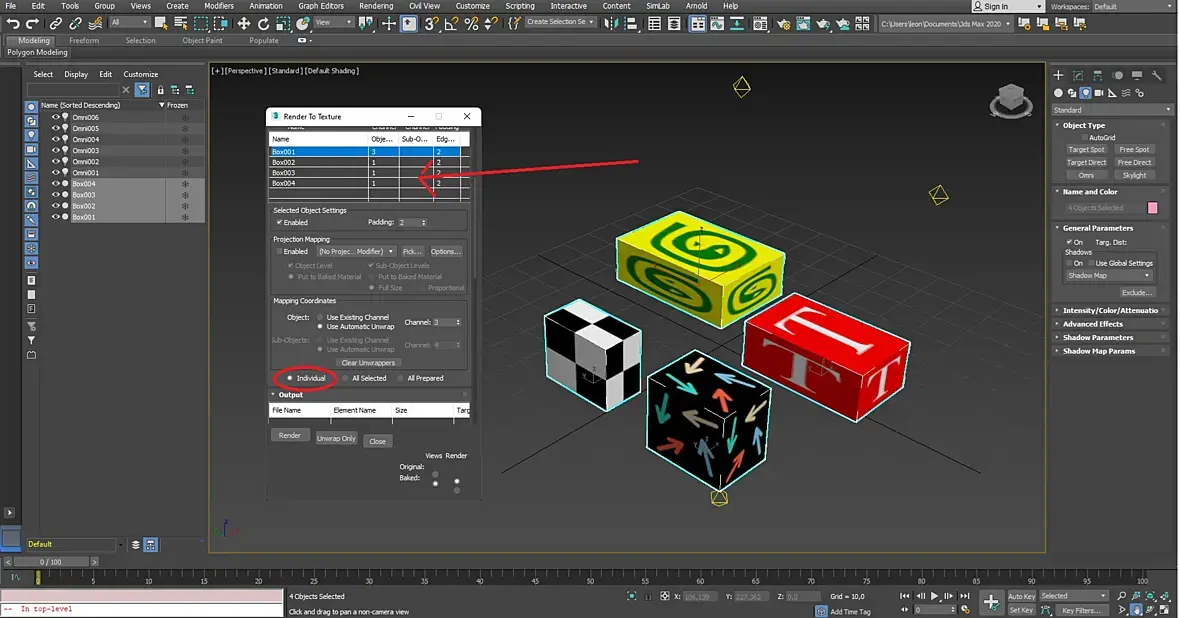Open the Utilities wrench tab icon
This screenshot has height=618, width=1180.
pos(1157,75)
